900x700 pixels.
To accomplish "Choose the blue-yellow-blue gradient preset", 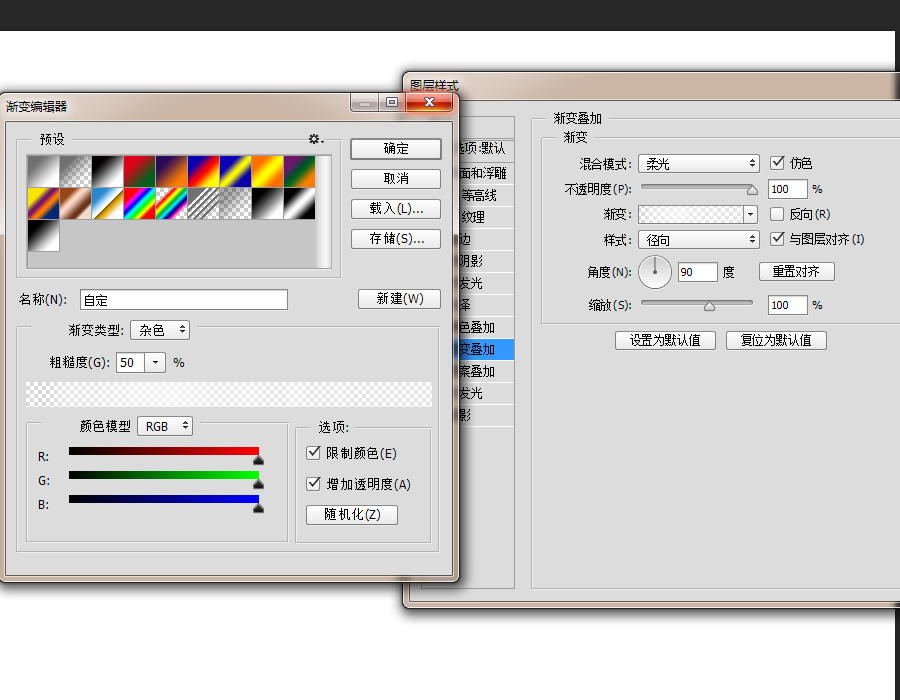I will (x=235, y=171).
